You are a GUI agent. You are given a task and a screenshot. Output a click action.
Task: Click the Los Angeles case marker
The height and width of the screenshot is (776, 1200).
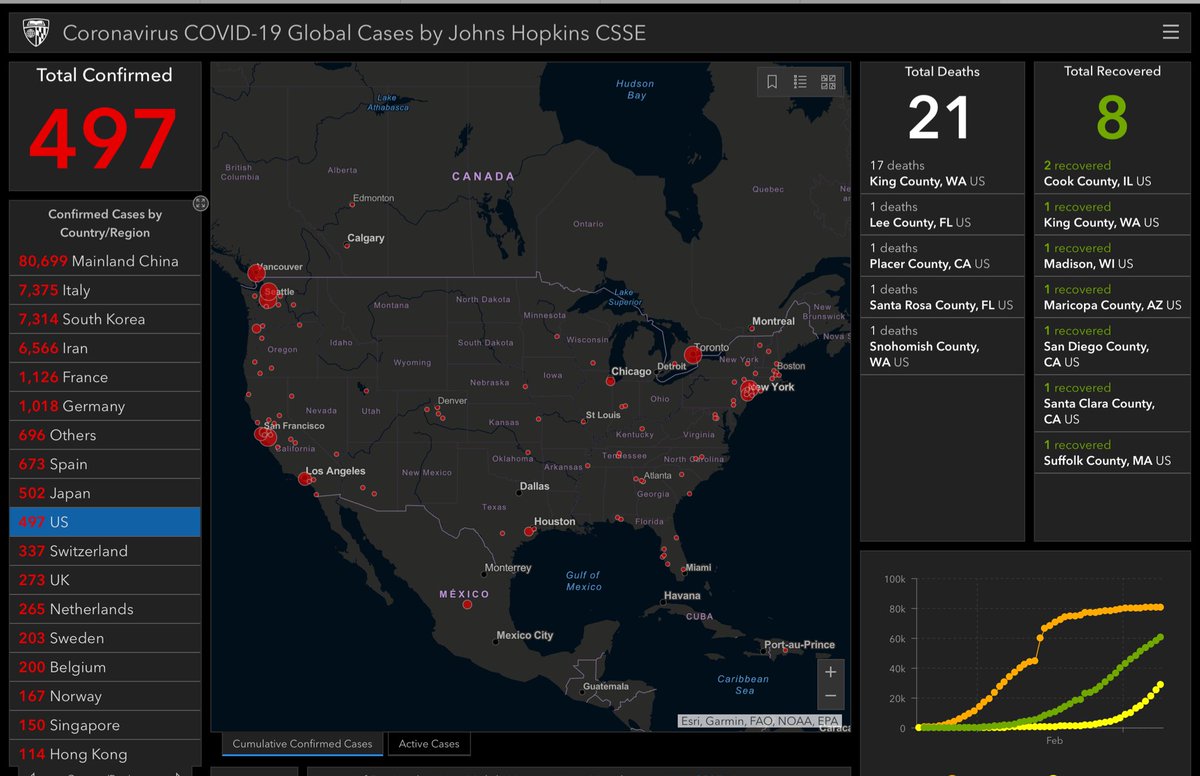(304, 479)
